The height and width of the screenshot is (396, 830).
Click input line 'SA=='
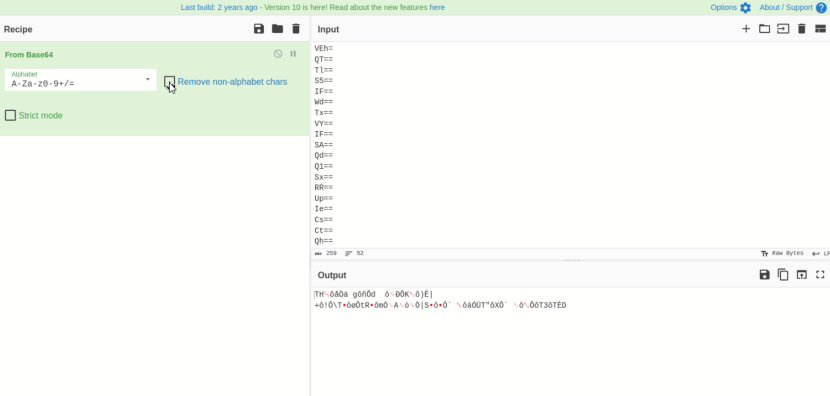[323, 145]
